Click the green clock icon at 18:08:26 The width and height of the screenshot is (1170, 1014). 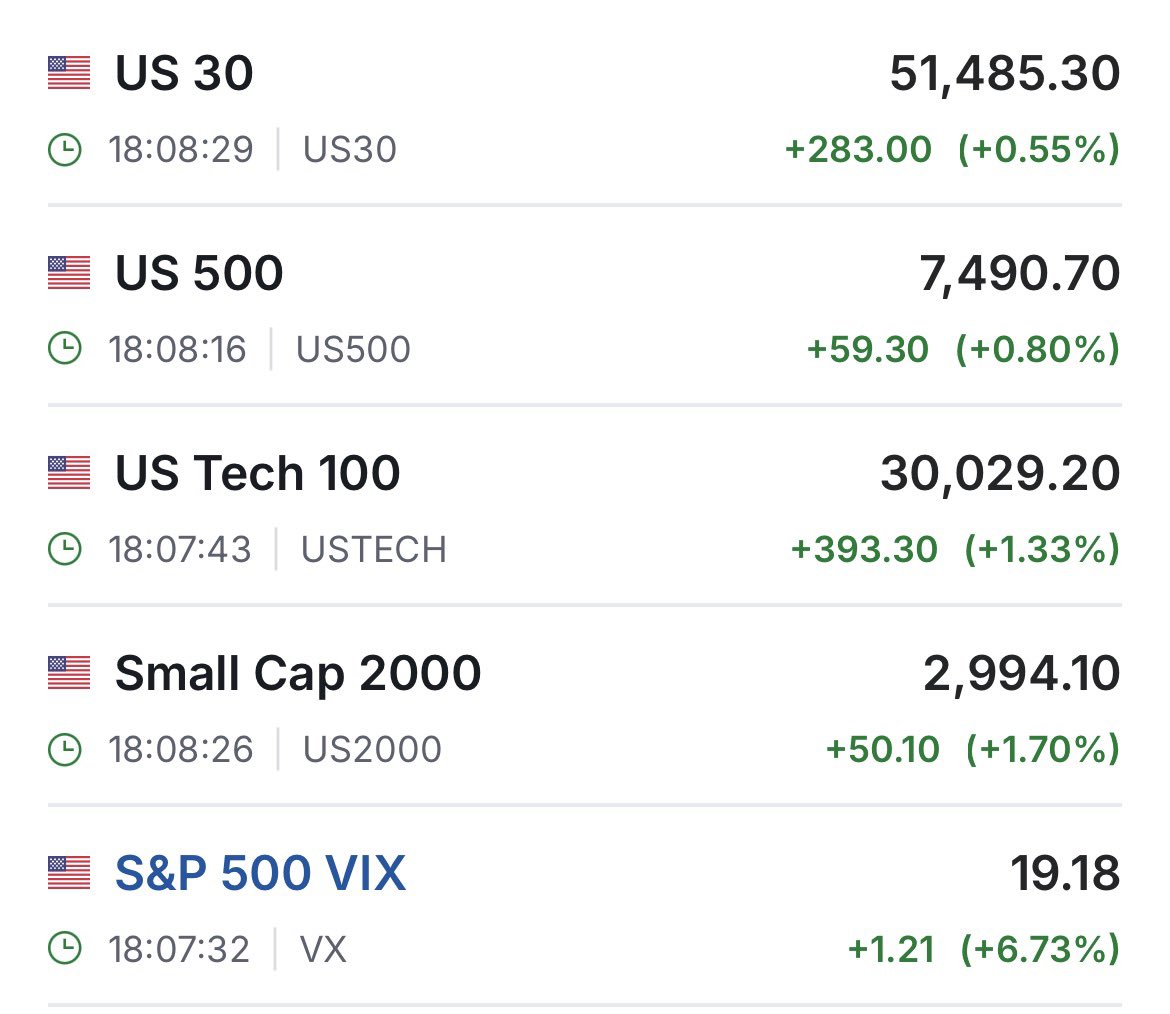(65, 749)
